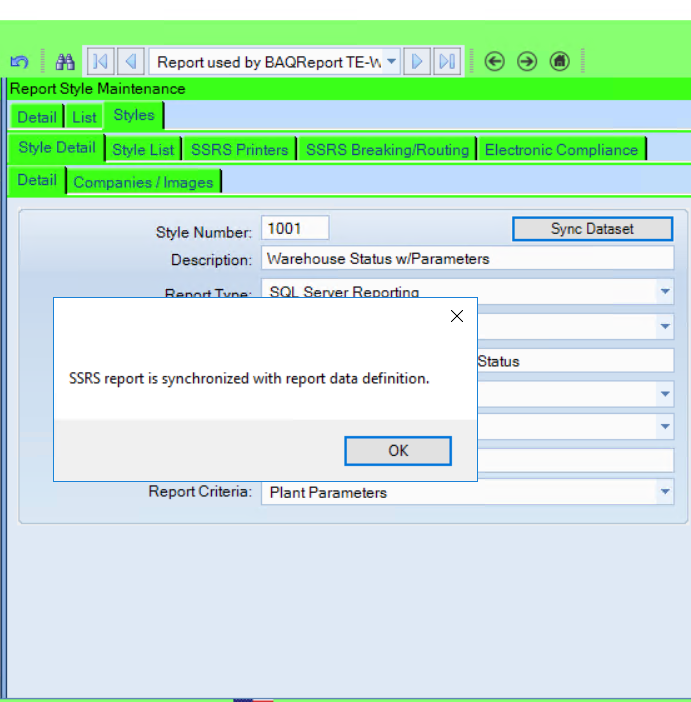Open search with the binoculars icon

pyautogui.click(x=65, y=61)
